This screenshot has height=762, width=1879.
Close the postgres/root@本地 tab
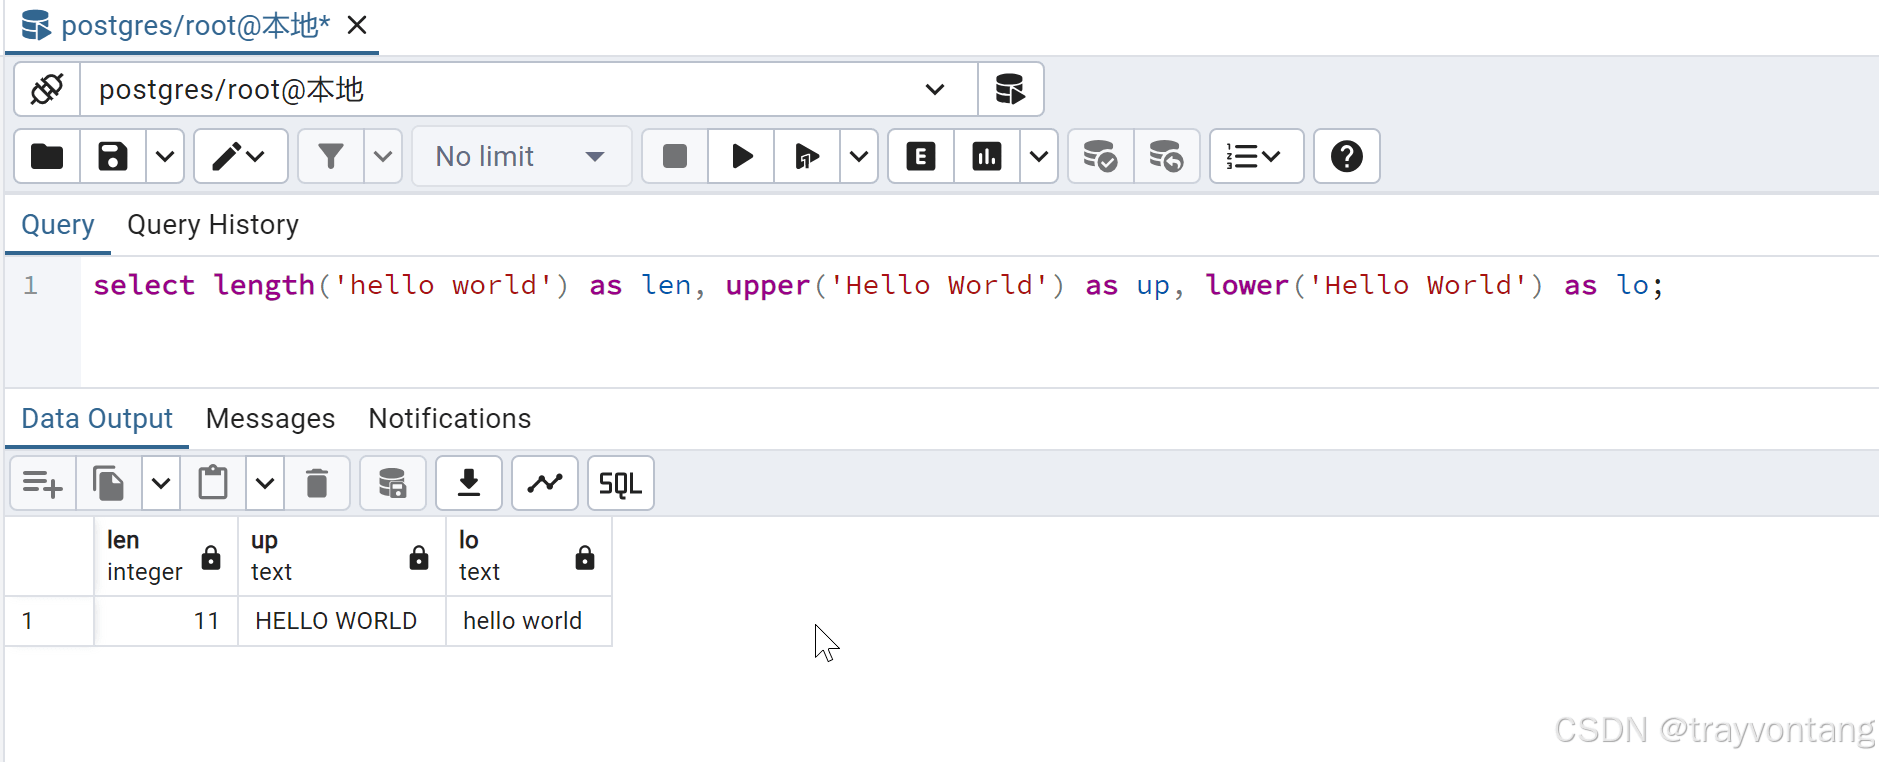(357, 25)
